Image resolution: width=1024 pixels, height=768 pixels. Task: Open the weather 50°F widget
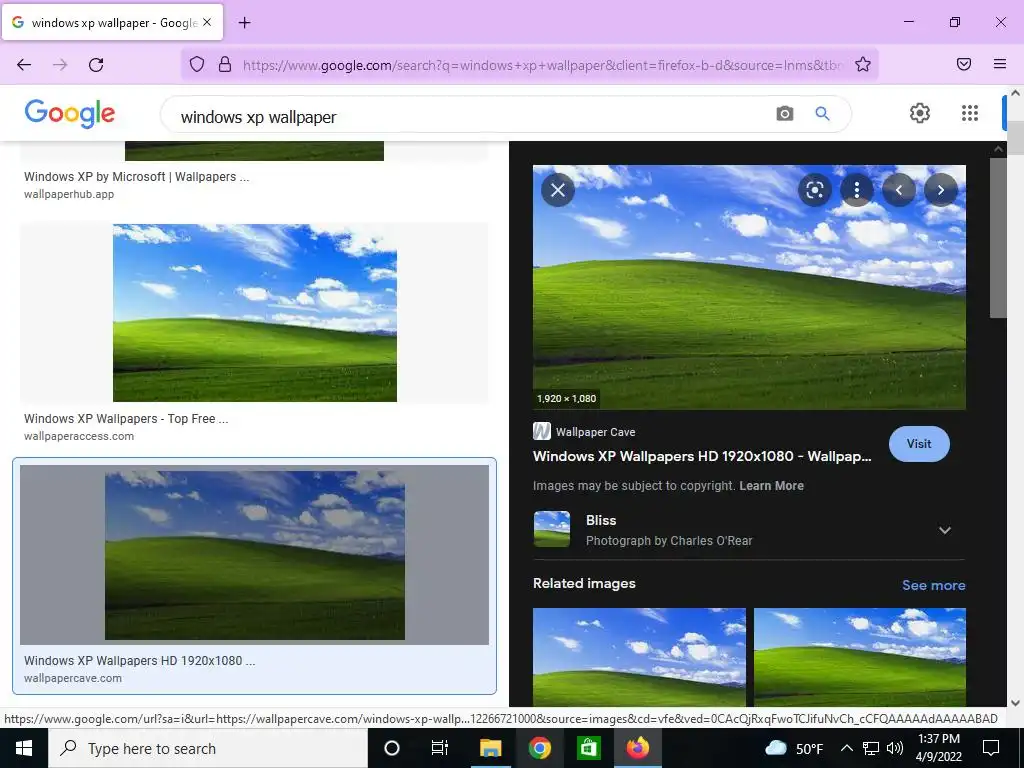793,748
